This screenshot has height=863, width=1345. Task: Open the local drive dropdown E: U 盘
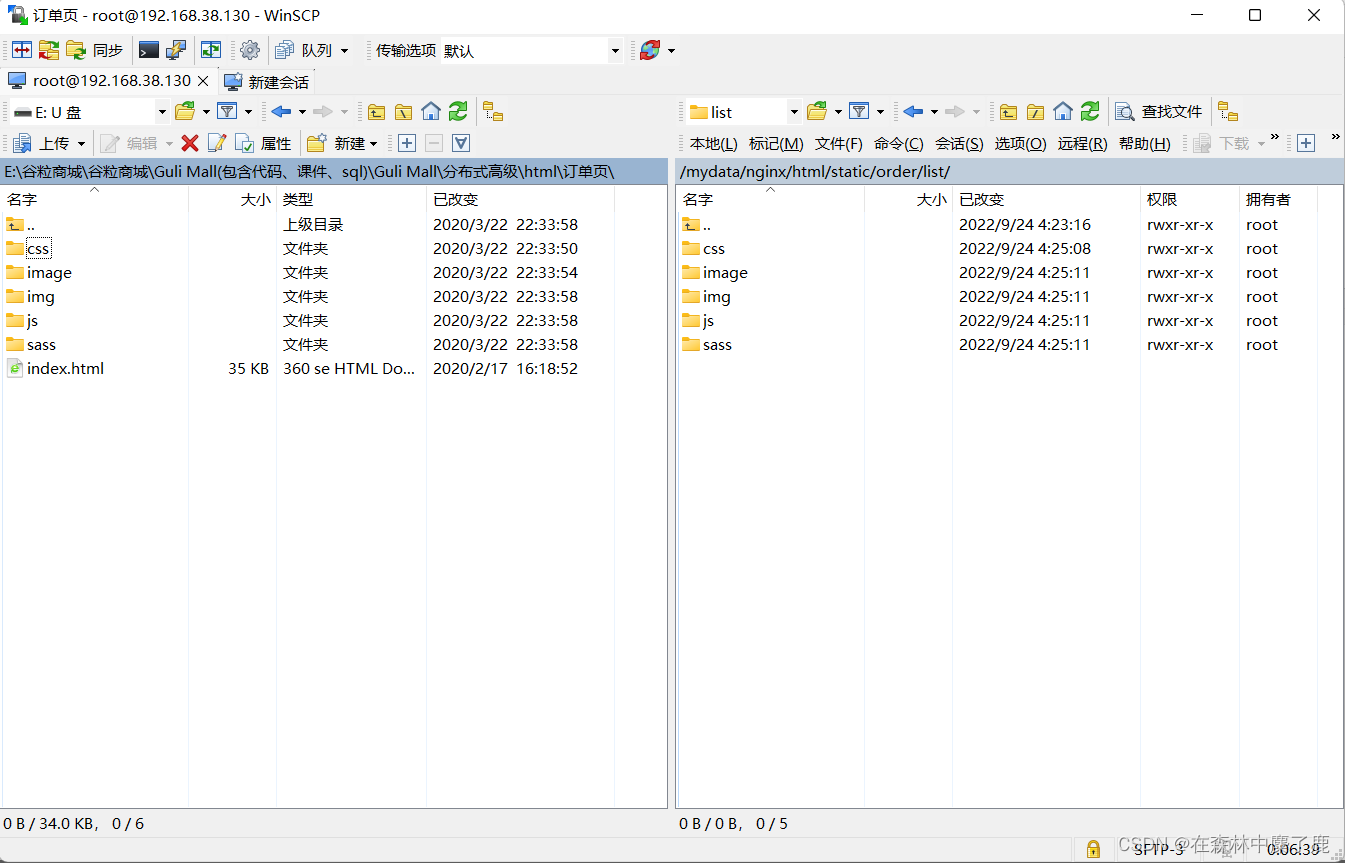[89, 112]
